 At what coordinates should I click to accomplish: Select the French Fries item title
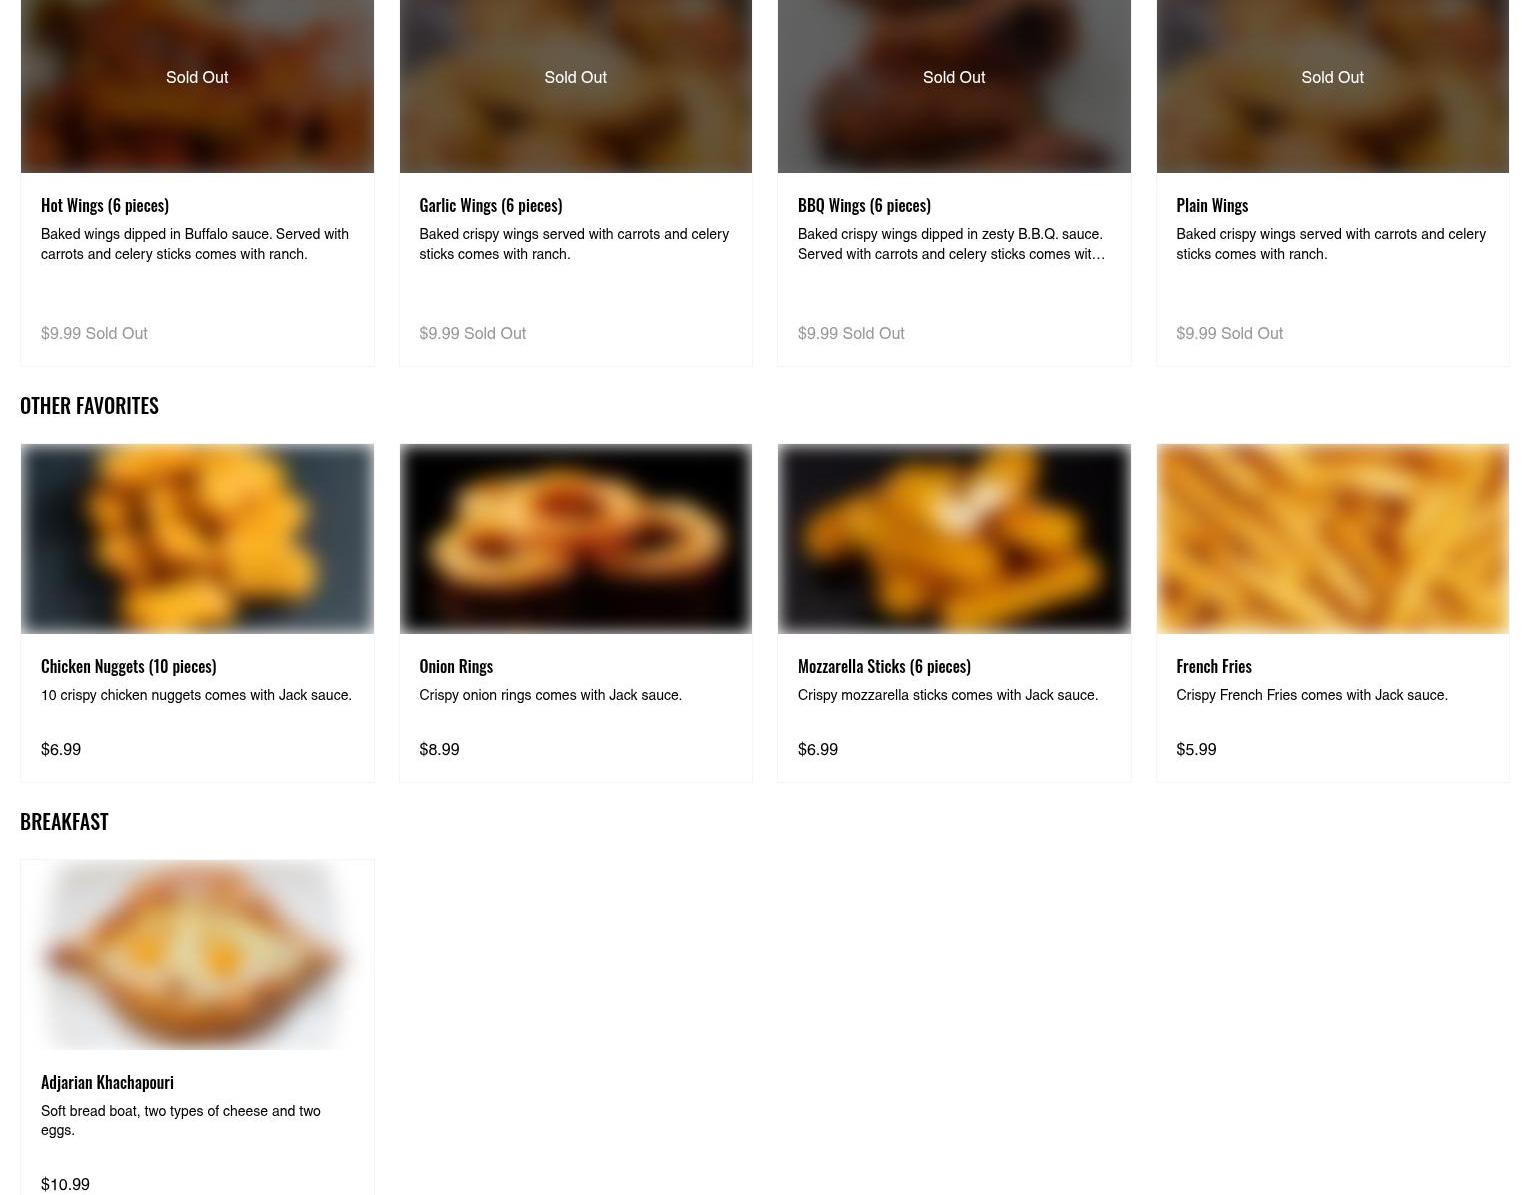coord(1214,666)
